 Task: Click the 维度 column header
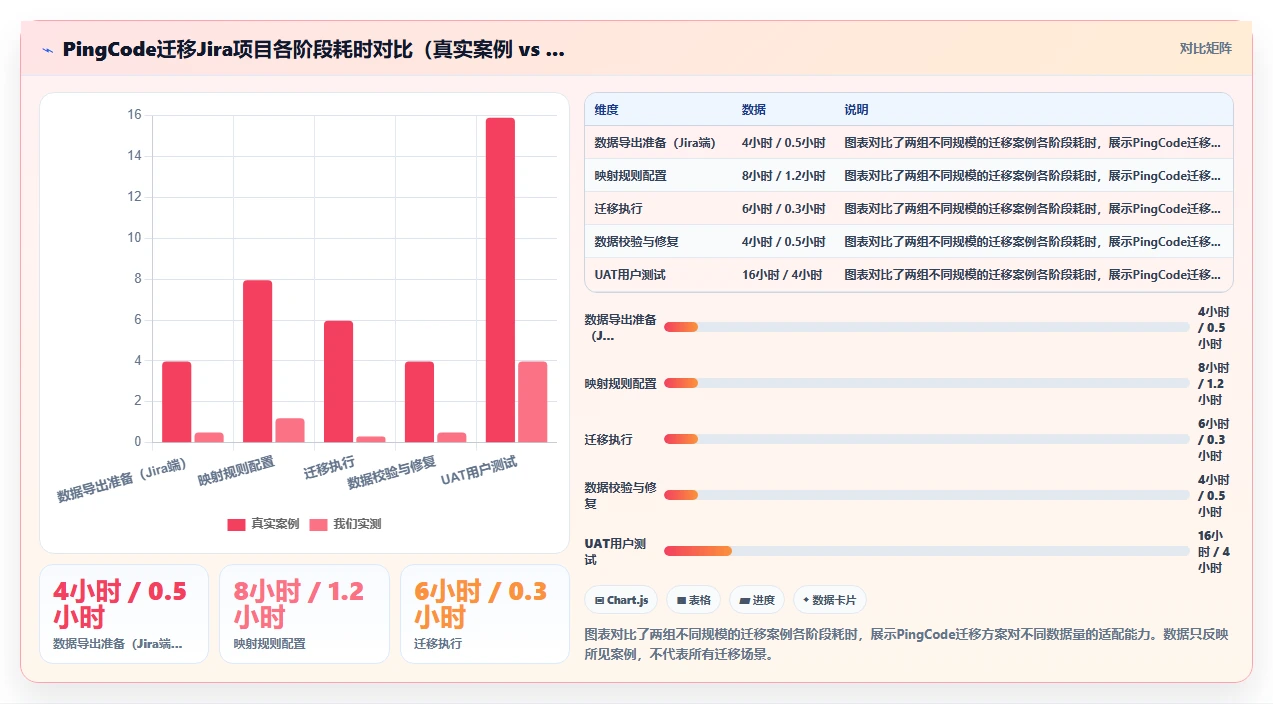click(x=606, y=110)
